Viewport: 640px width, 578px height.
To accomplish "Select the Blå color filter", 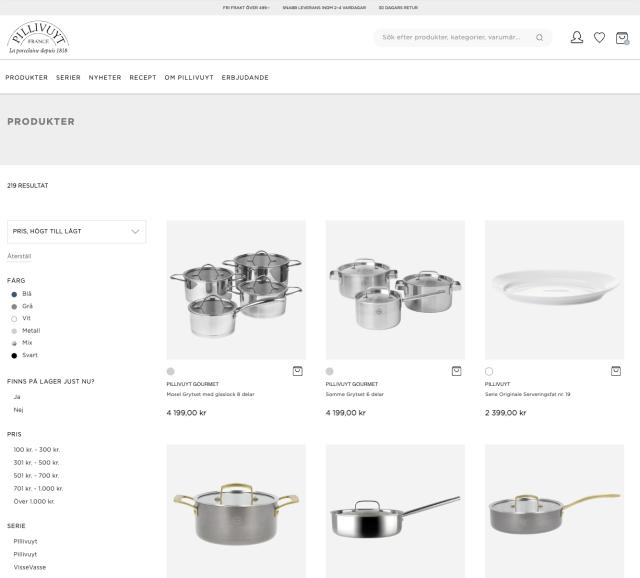I will click(22, 294).
